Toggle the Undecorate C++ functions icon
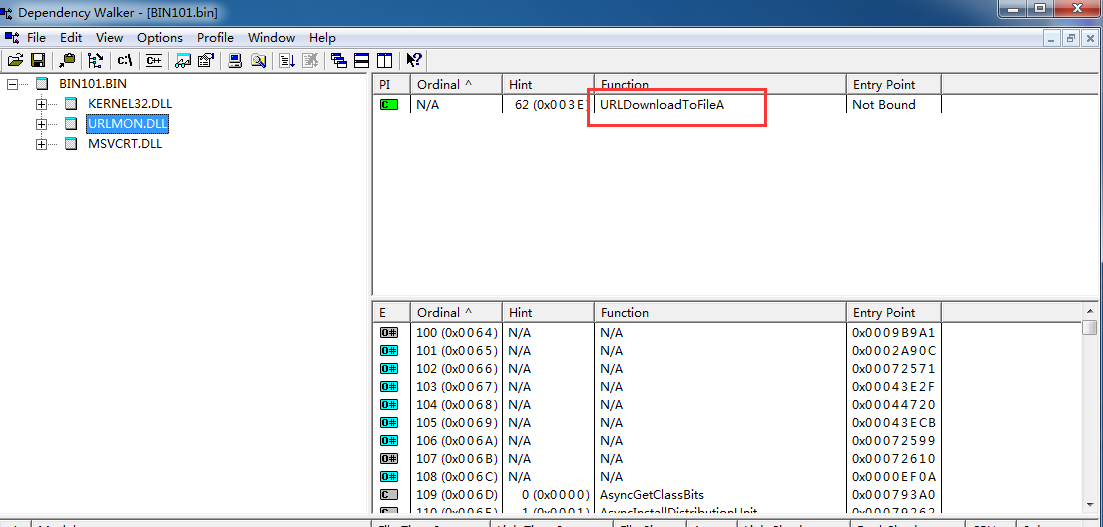The image size is (1103, 527). 154,61
